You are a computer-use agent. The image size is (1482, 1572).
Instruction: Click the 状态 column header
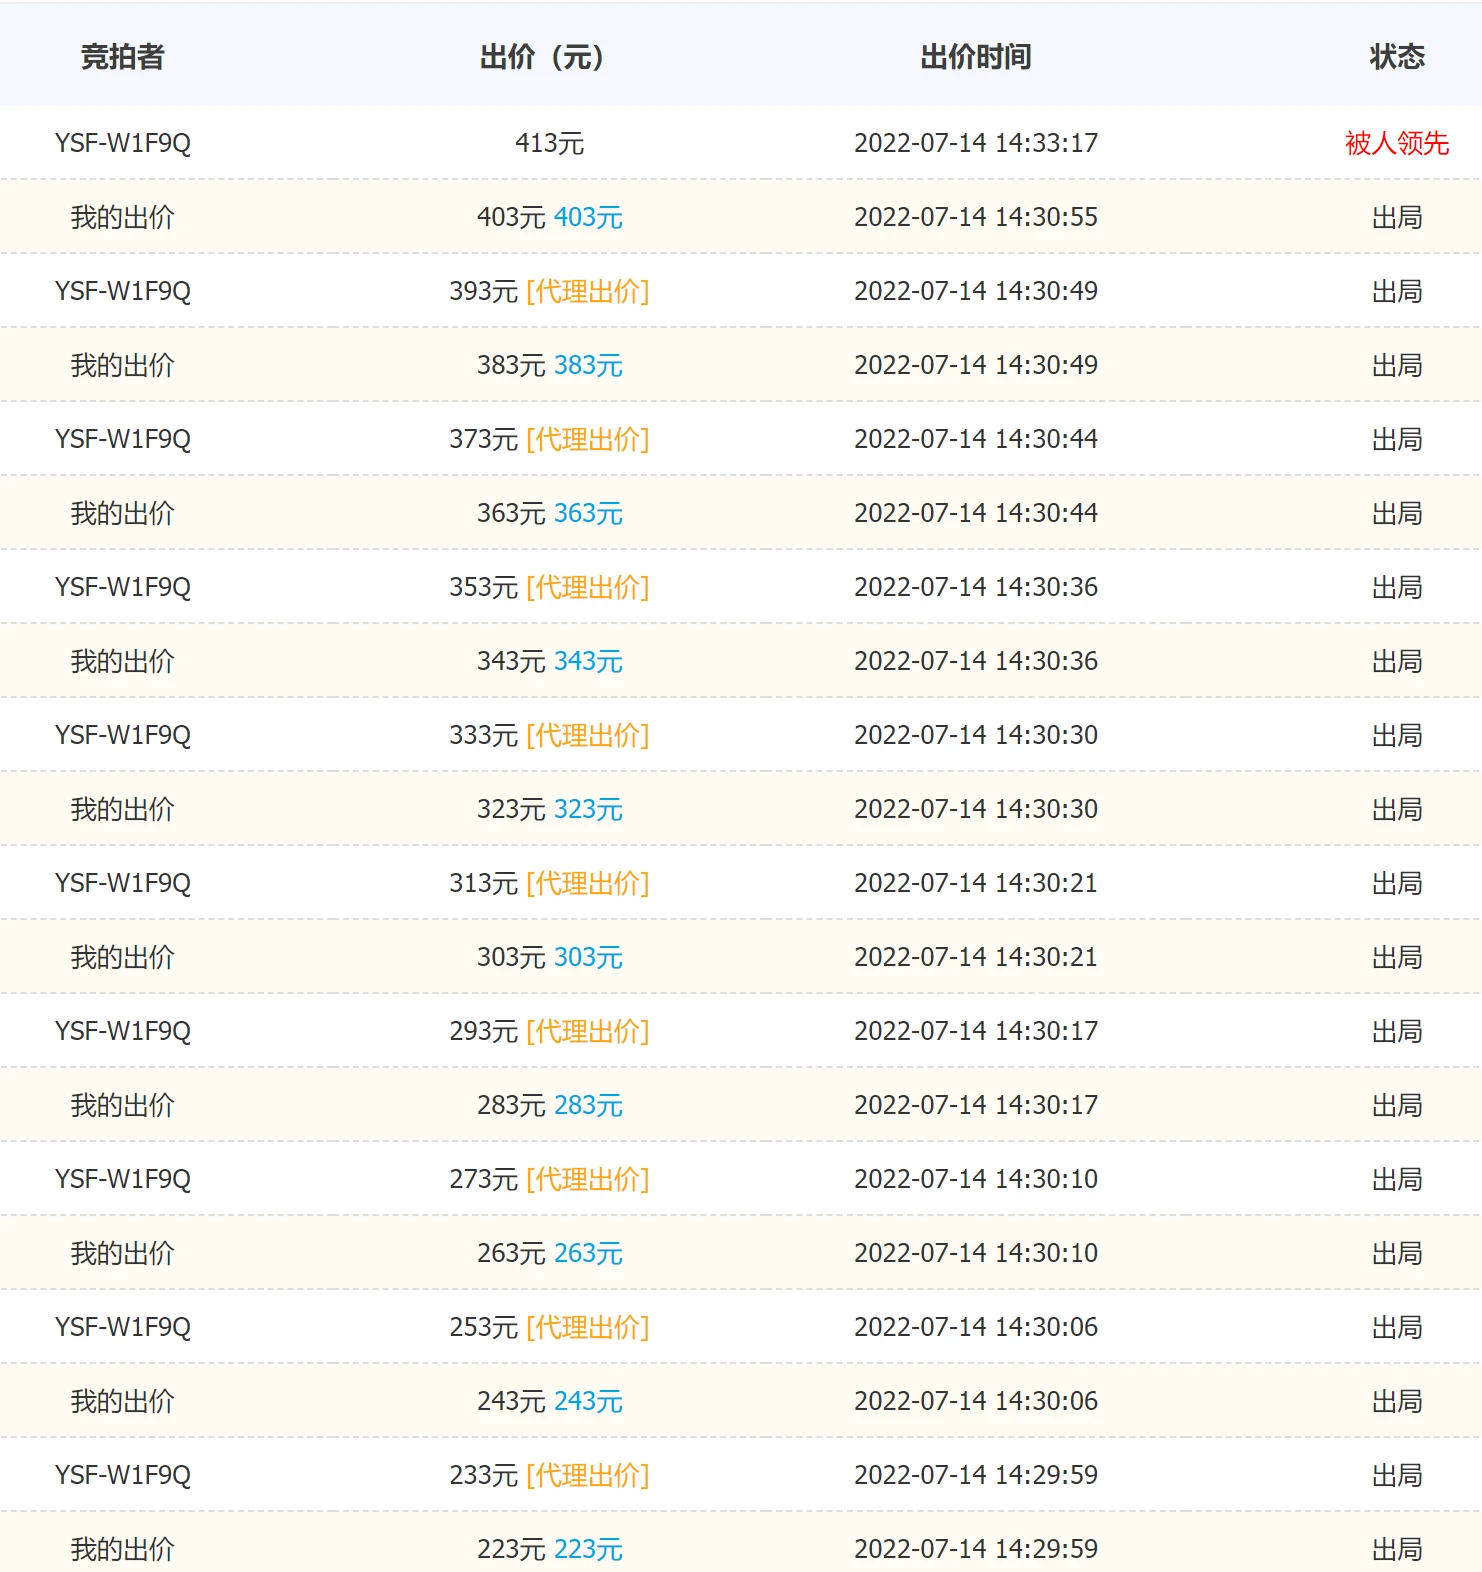(1396, 57)
